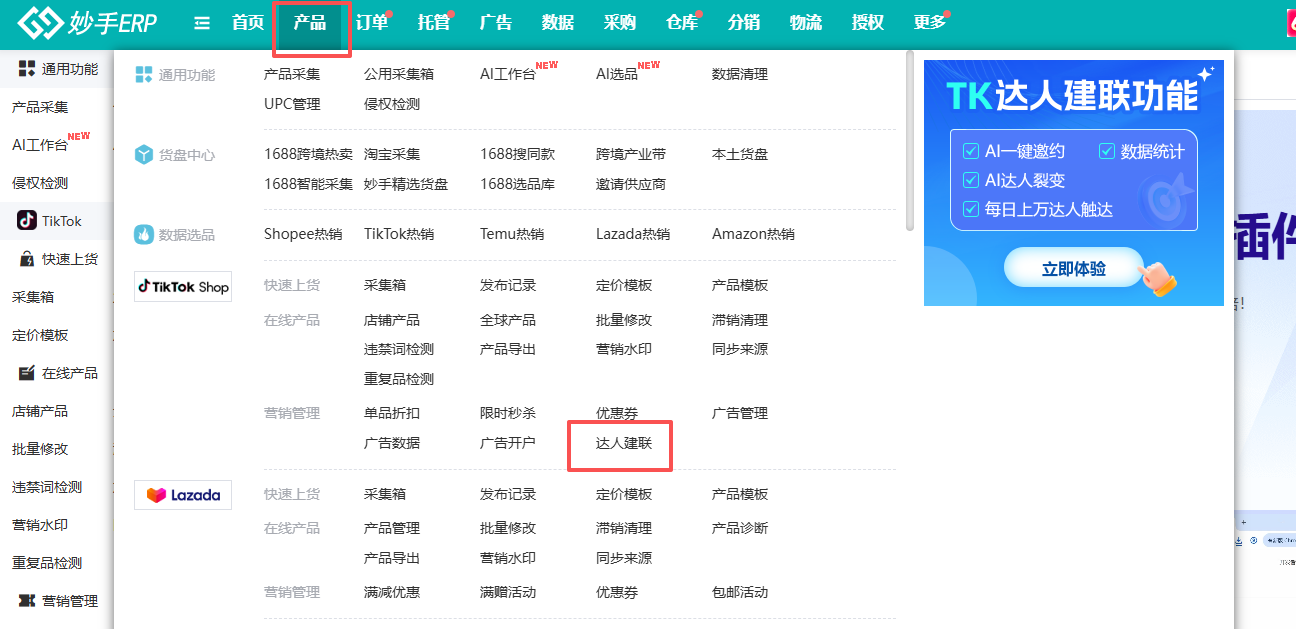The width and height of the screenshot is (1296, 629).
Task: Open 广告开户 link
Action: point(508,443)
